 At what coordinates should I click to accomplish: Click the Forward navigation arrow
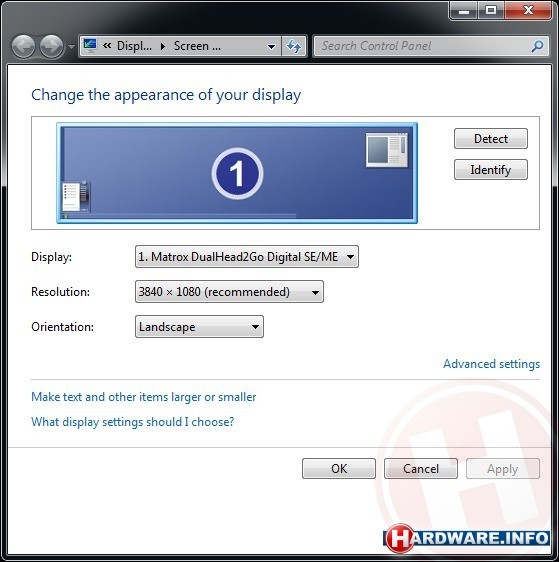click(51, 46)
